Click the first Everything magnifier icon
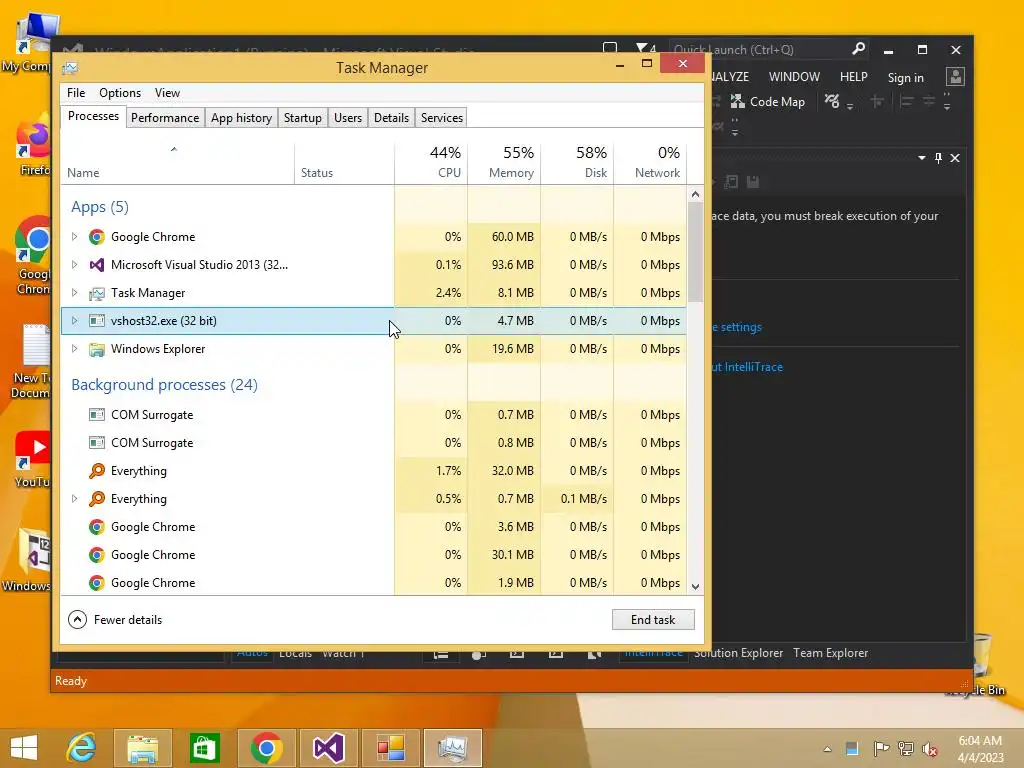Image resolution: width=1024 pixels, height=768 pixels. pos(97,471)
